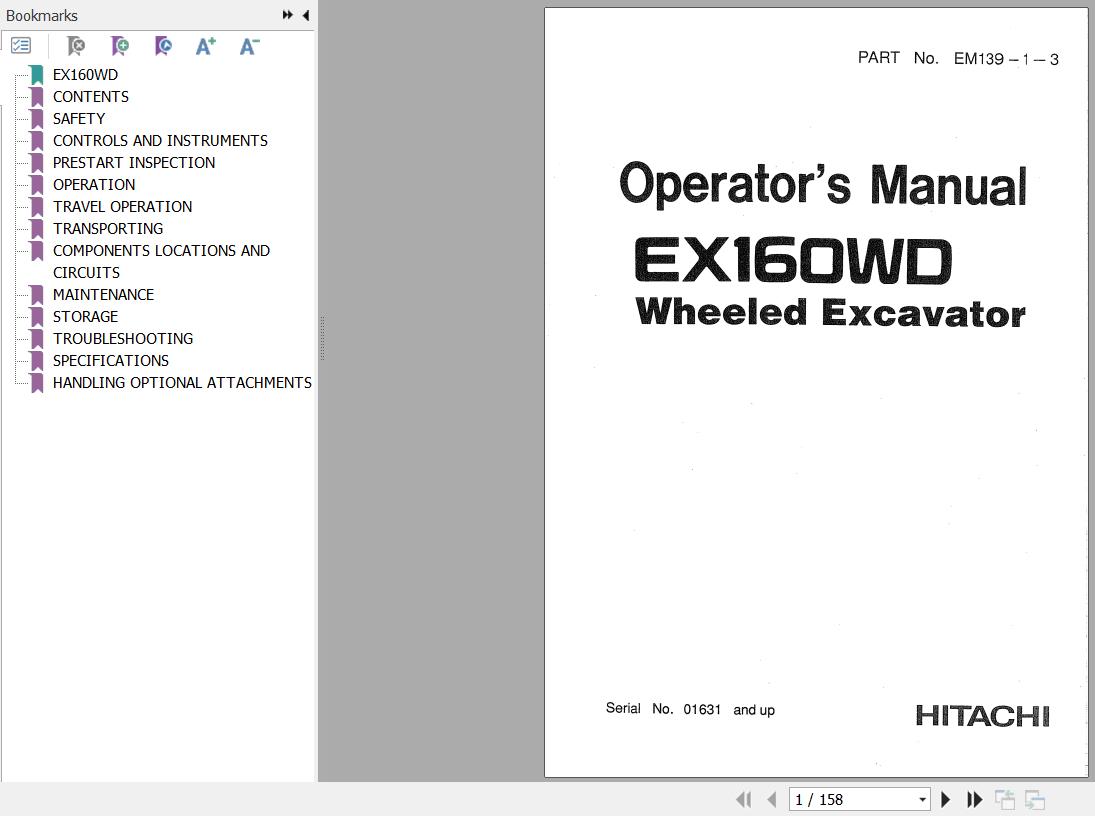Screen dimensions: 1095x816
Task: Click the EX160WD bookmark ribbon icon
Action: (x=37, y=75)
